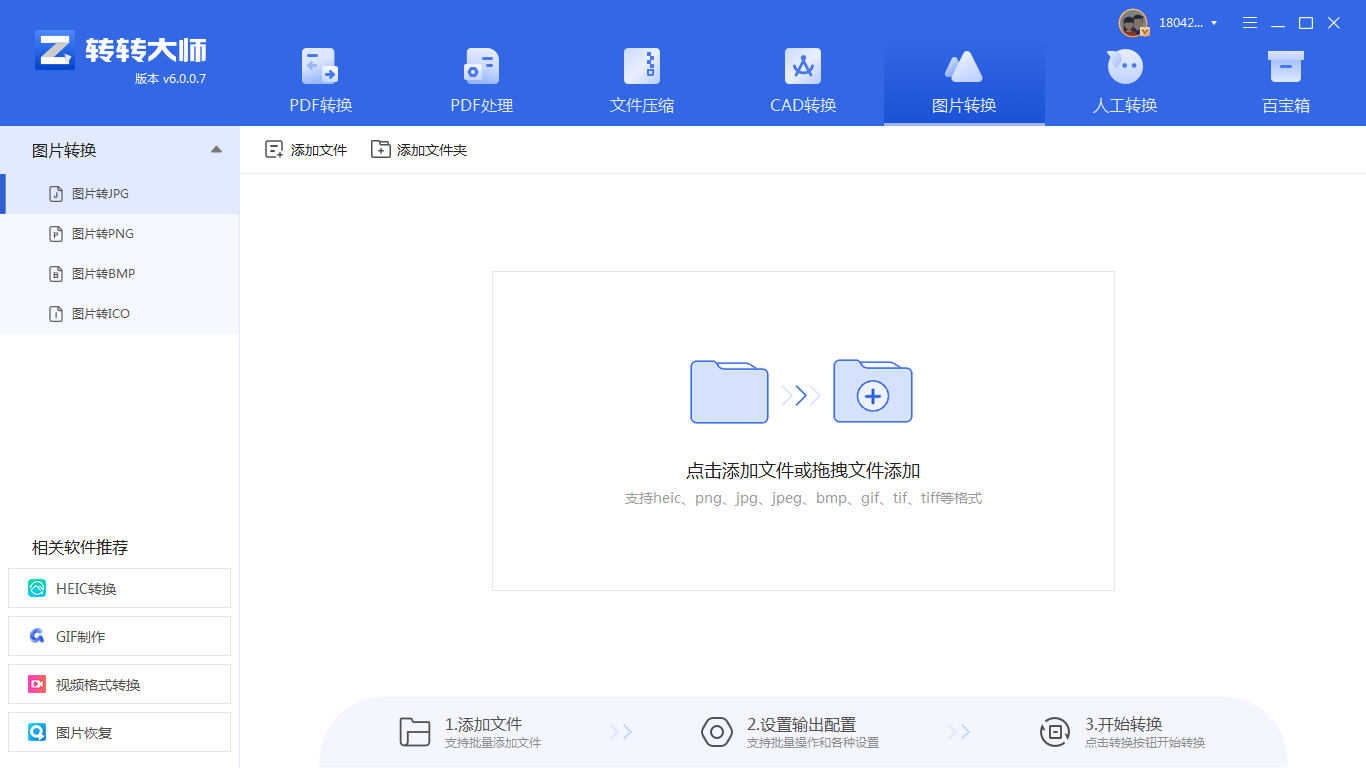Click the 添加文件夹 toolbar button label
The image size is (1366, 768).
pyautogui.click(x=432, y=150)
